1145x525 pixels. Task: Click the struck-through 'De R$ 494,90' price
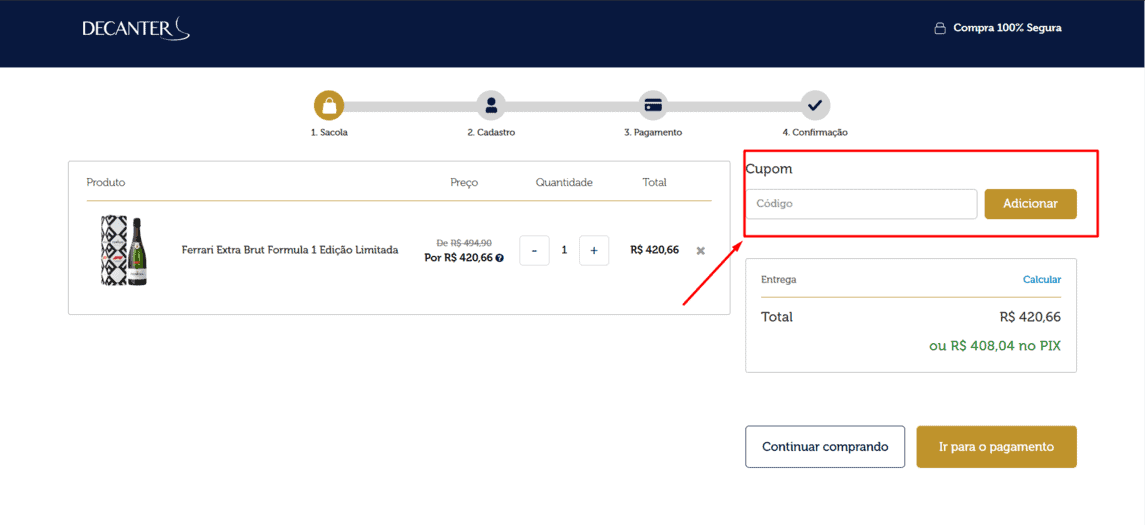464,243
